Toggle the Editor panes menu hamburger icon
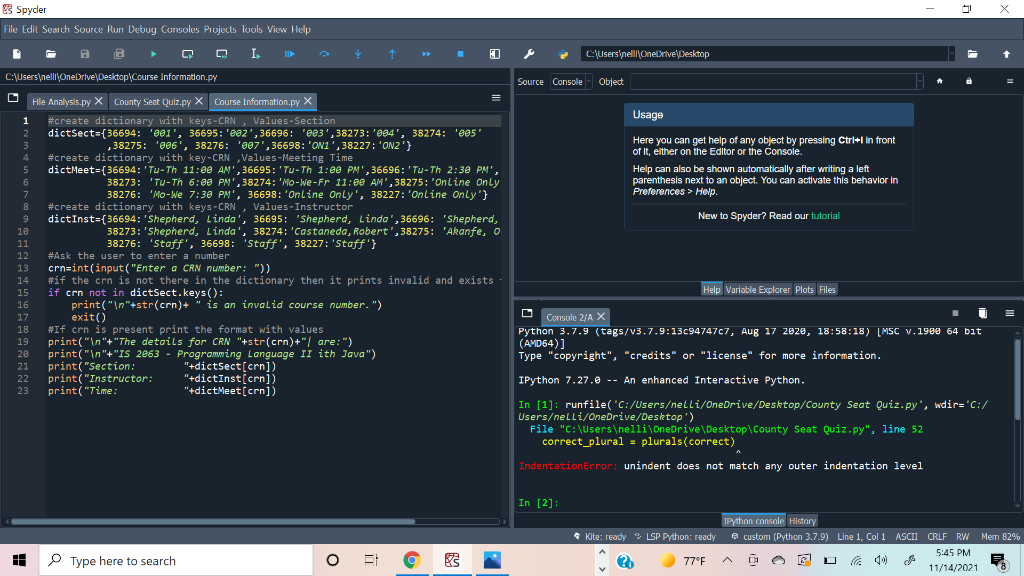 pos(496,98)
